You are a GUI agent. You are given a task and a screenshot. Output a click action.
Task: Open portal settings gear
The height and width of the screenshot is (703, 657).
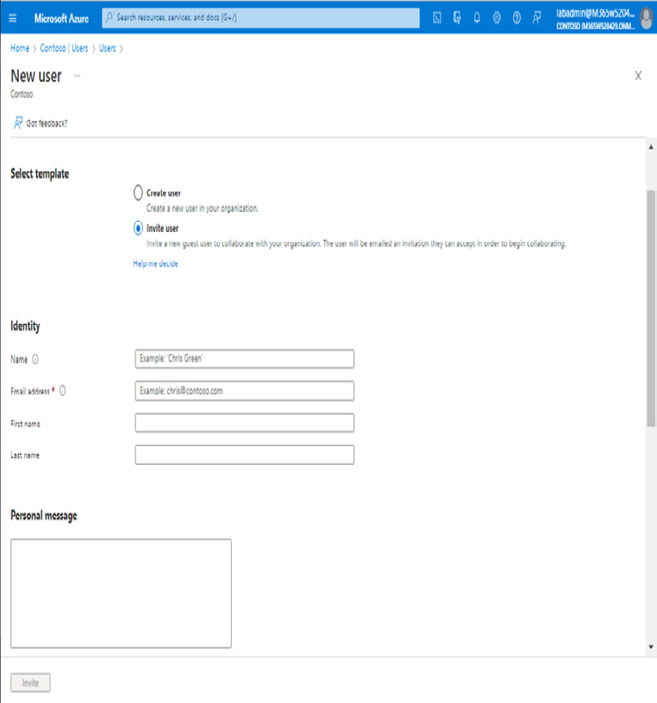[497, 18]
